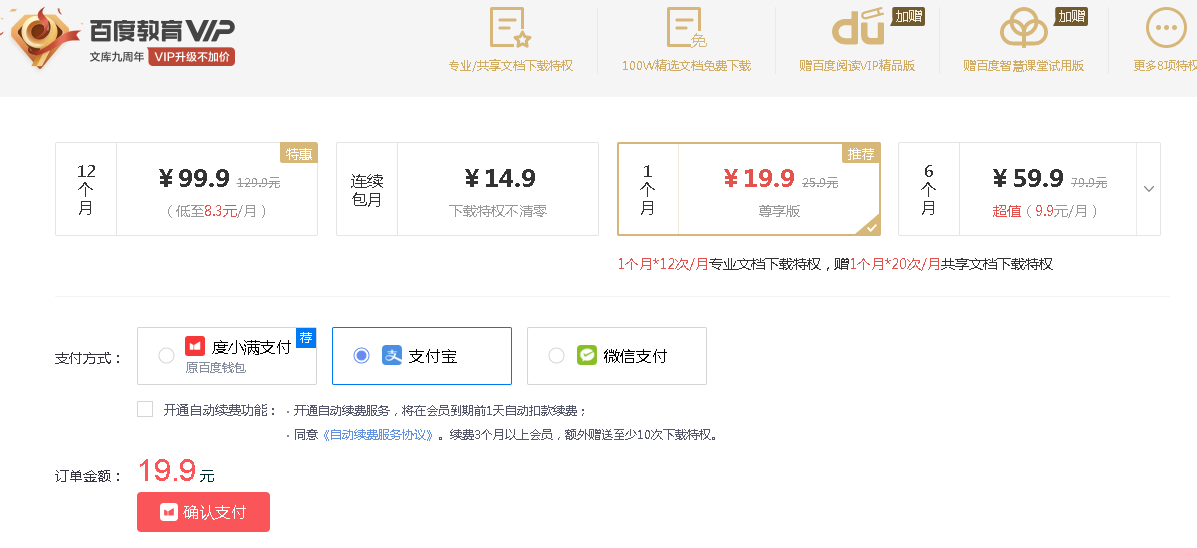Click the order amount 19.9元
Screen dimensions: 1197x548
pos(176,471)
